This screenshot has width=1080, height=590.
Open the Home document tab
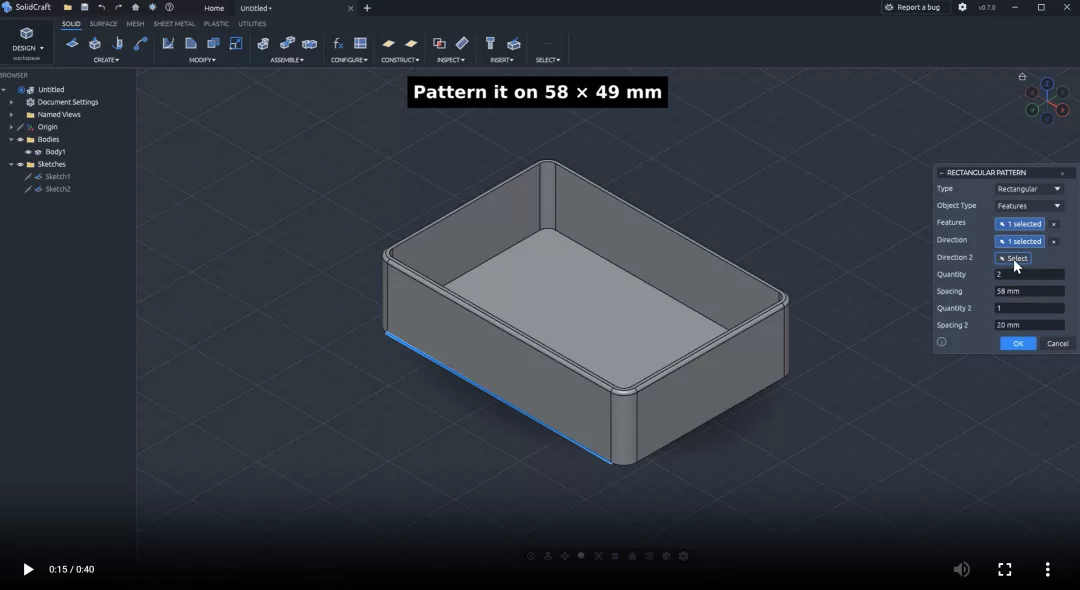pyautogui.click(x=214, y=8)
